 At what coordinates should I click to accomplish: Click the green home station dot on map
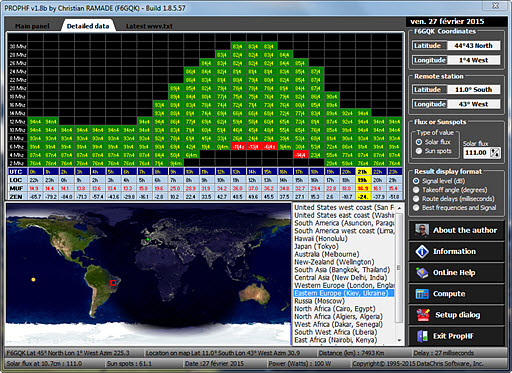(x=148, y=239)
